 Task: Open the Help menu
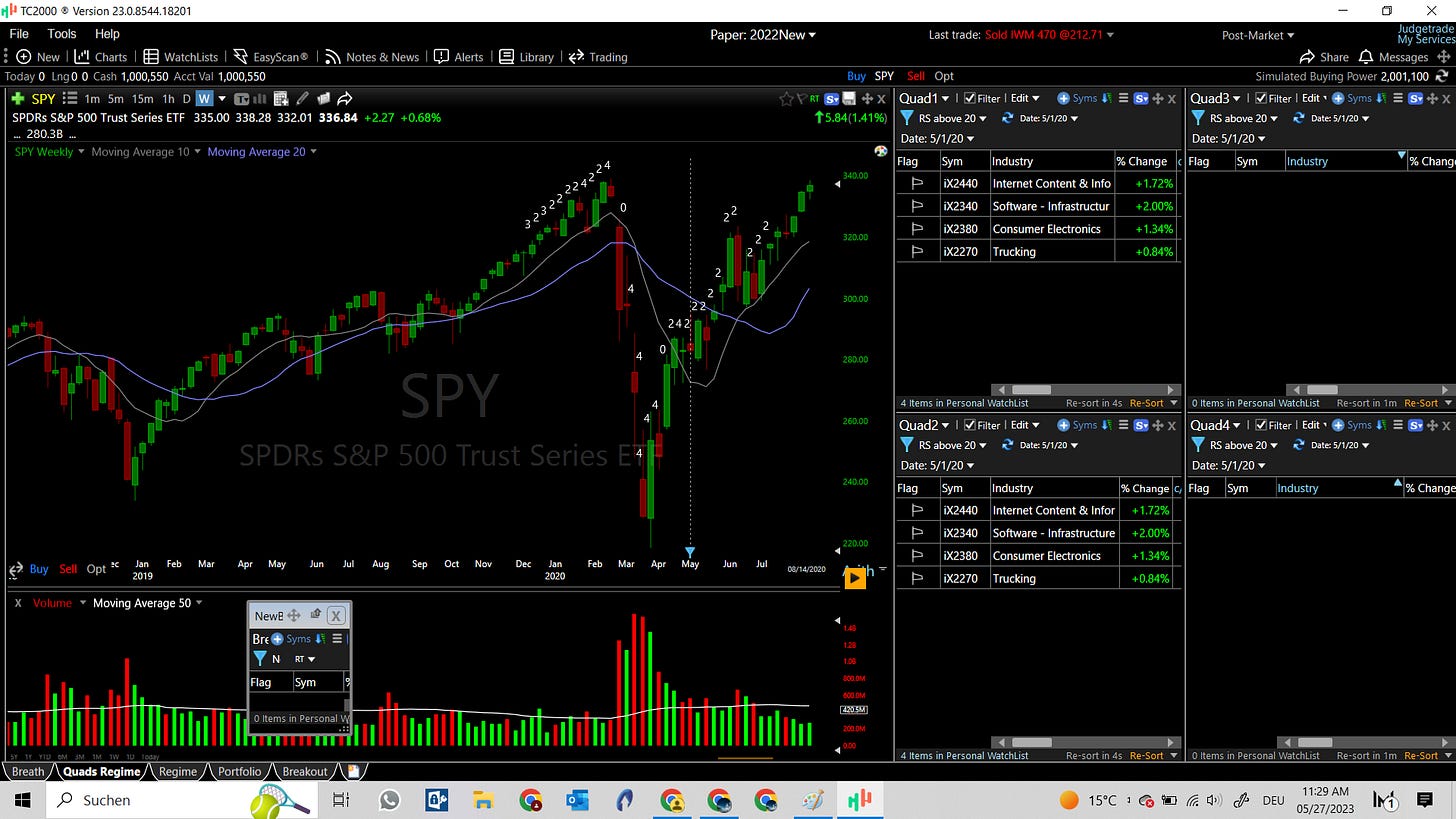[x=107, y=34]
